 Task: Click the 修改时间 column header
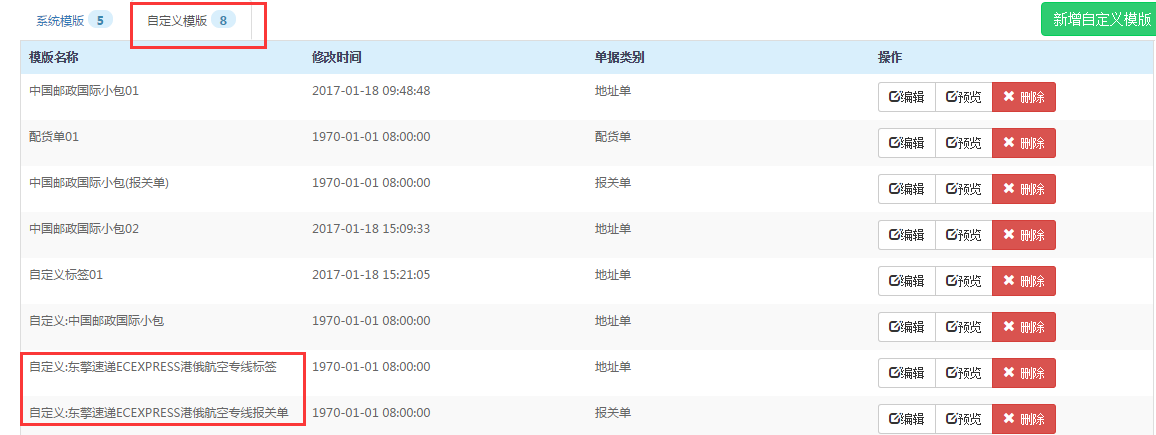point(337,57)
